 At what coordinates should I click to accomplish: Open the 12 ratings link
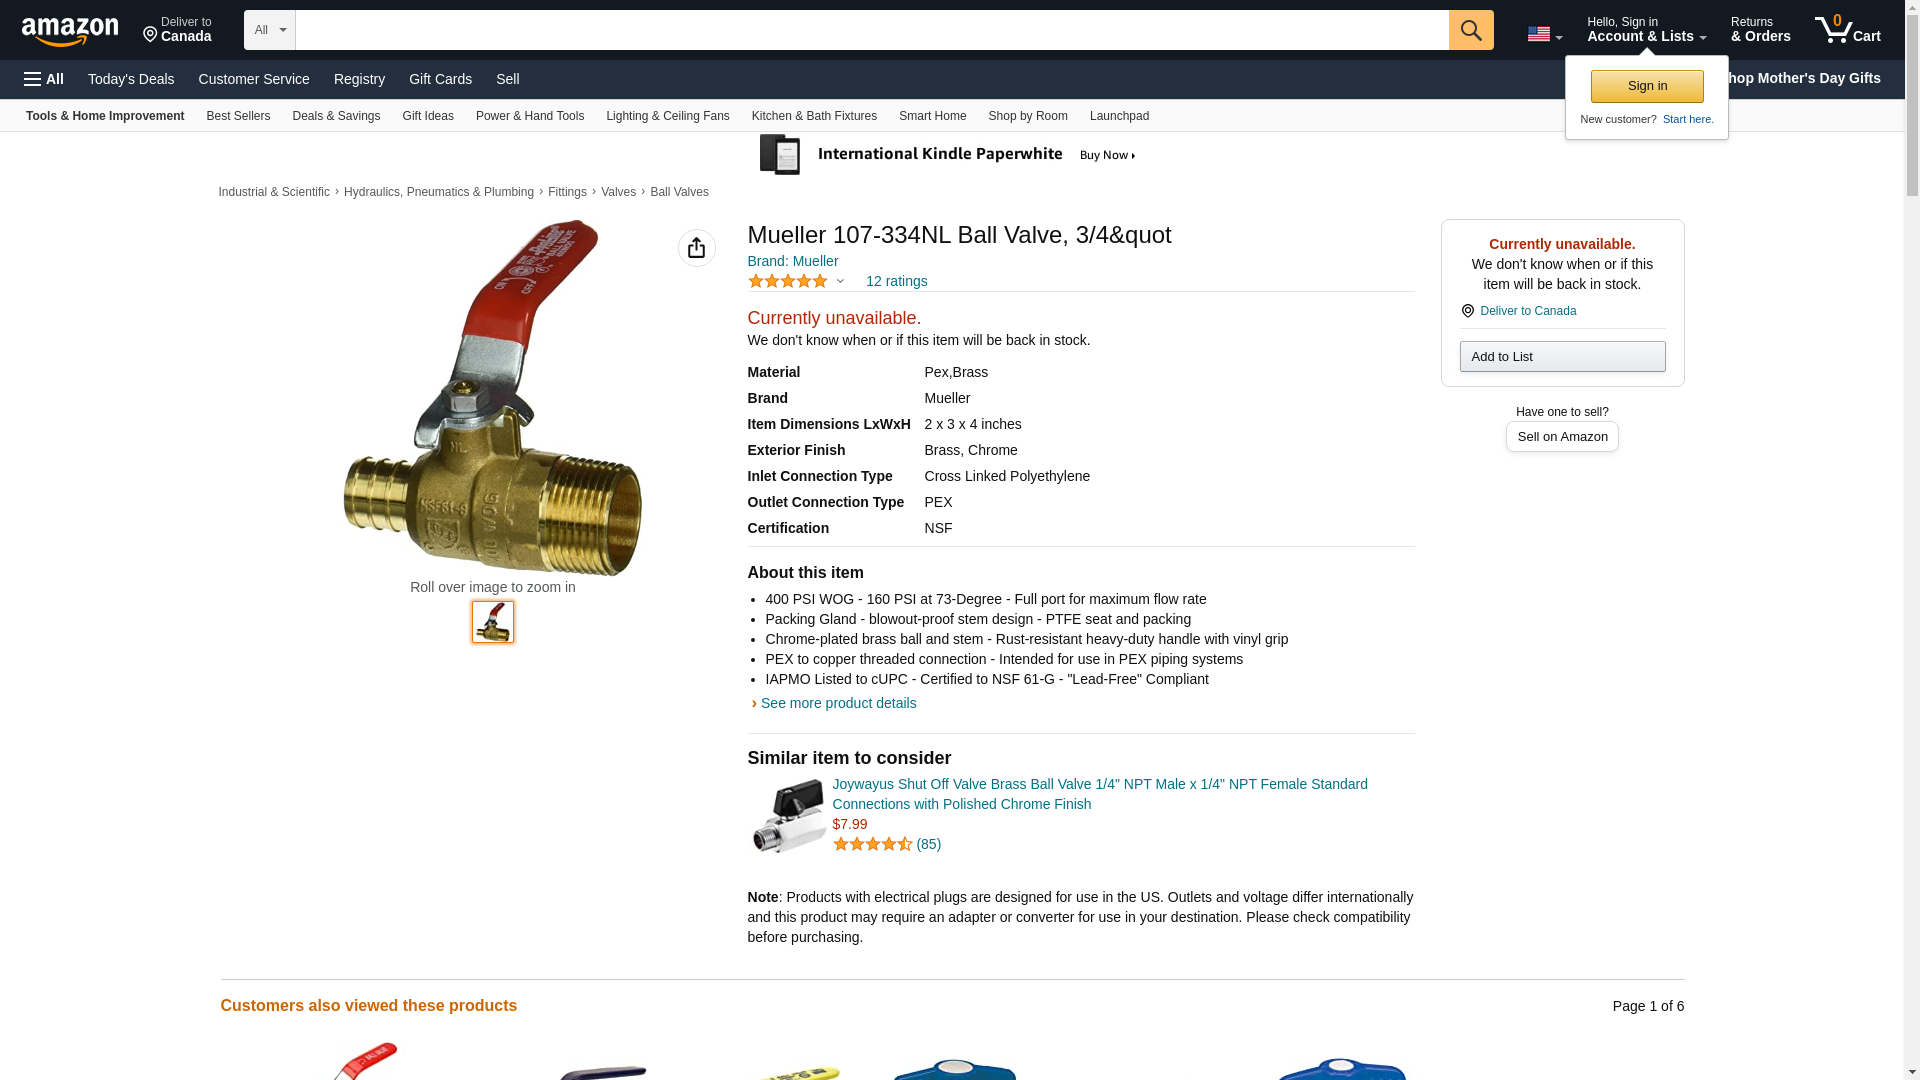point(896,281)
